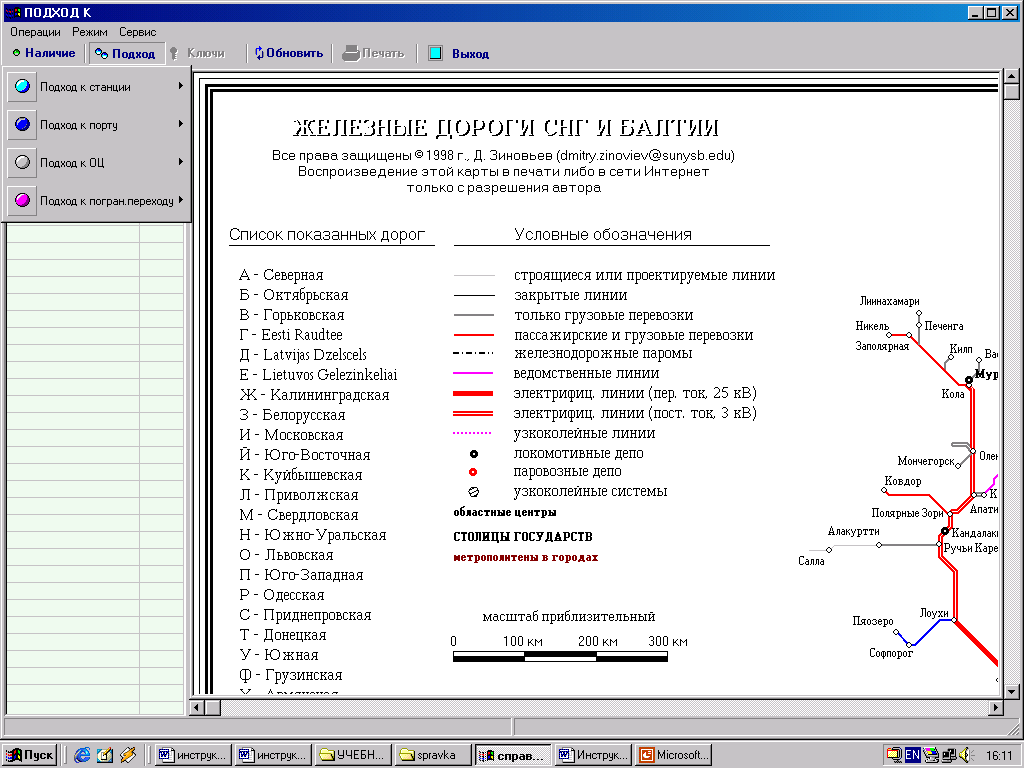Click the Подход button's link icon
This screenshot has height=768, width=1024.
point(101,54)
